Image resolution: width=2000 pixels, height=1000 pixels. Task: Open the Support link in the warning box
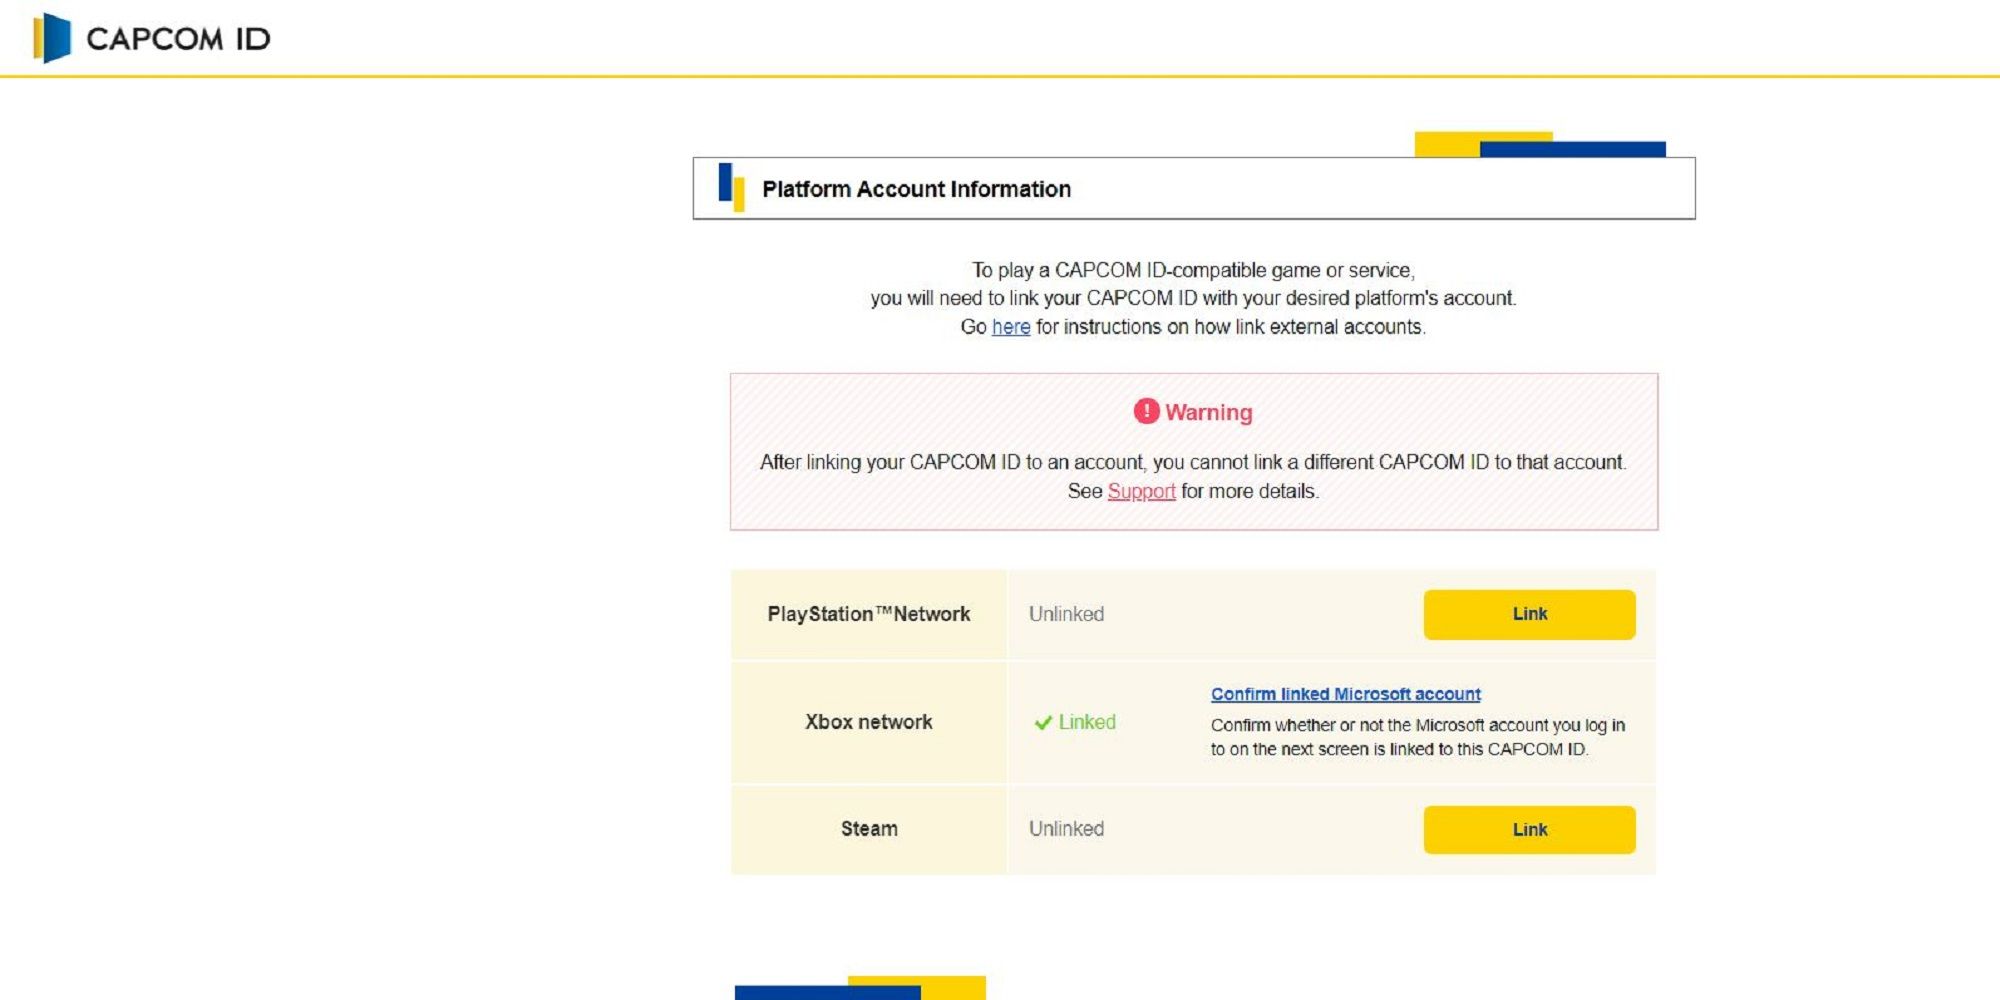pyautogui.click(x=1141, y=491)
